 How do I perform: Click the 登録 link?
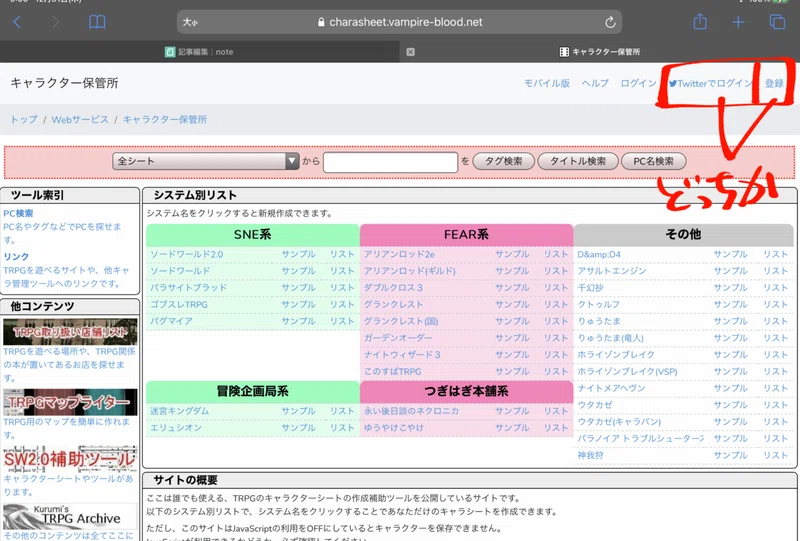(x=774, y=83)
